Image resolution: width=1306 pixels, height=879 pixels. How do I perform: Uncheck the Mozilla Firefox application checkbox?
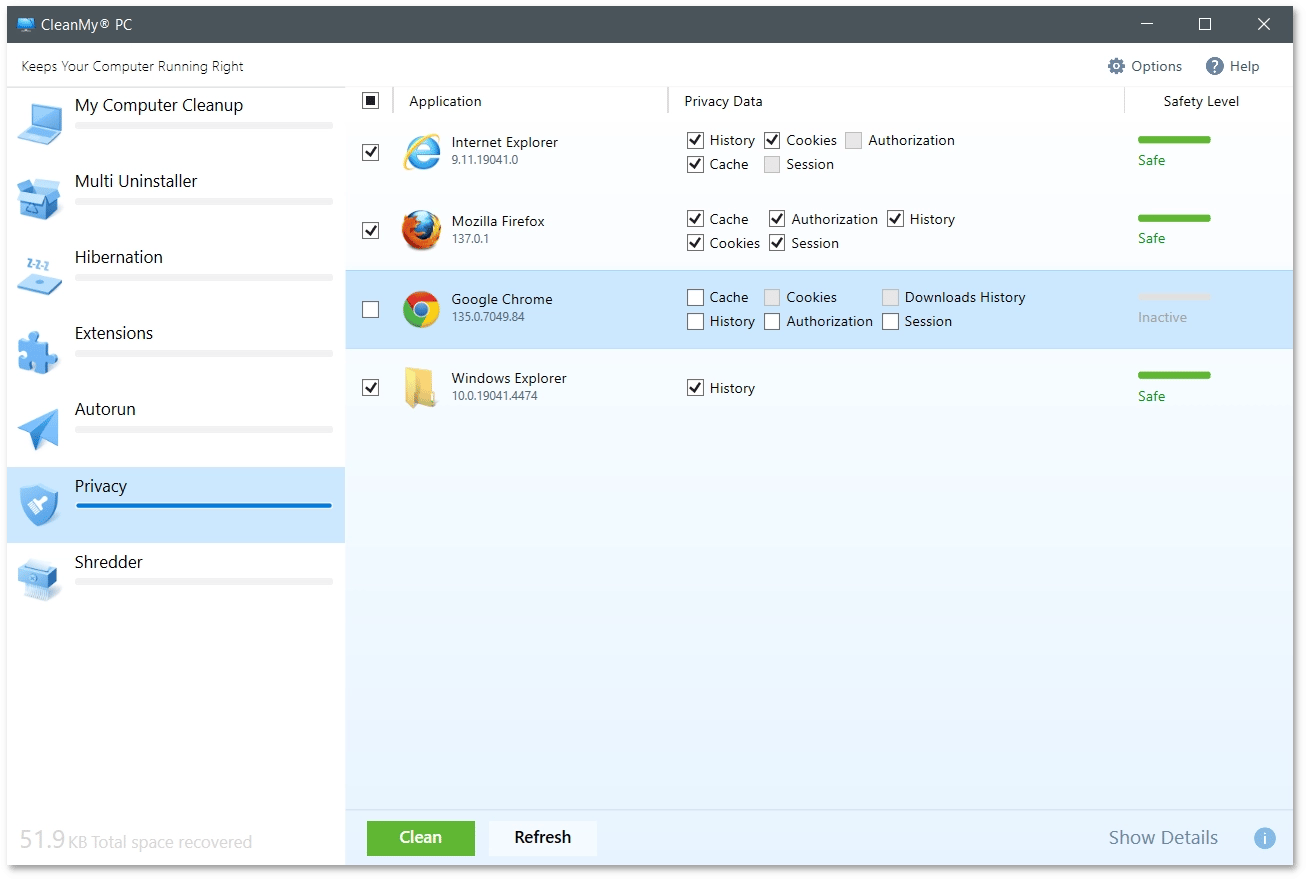click(x=371, y=230)
